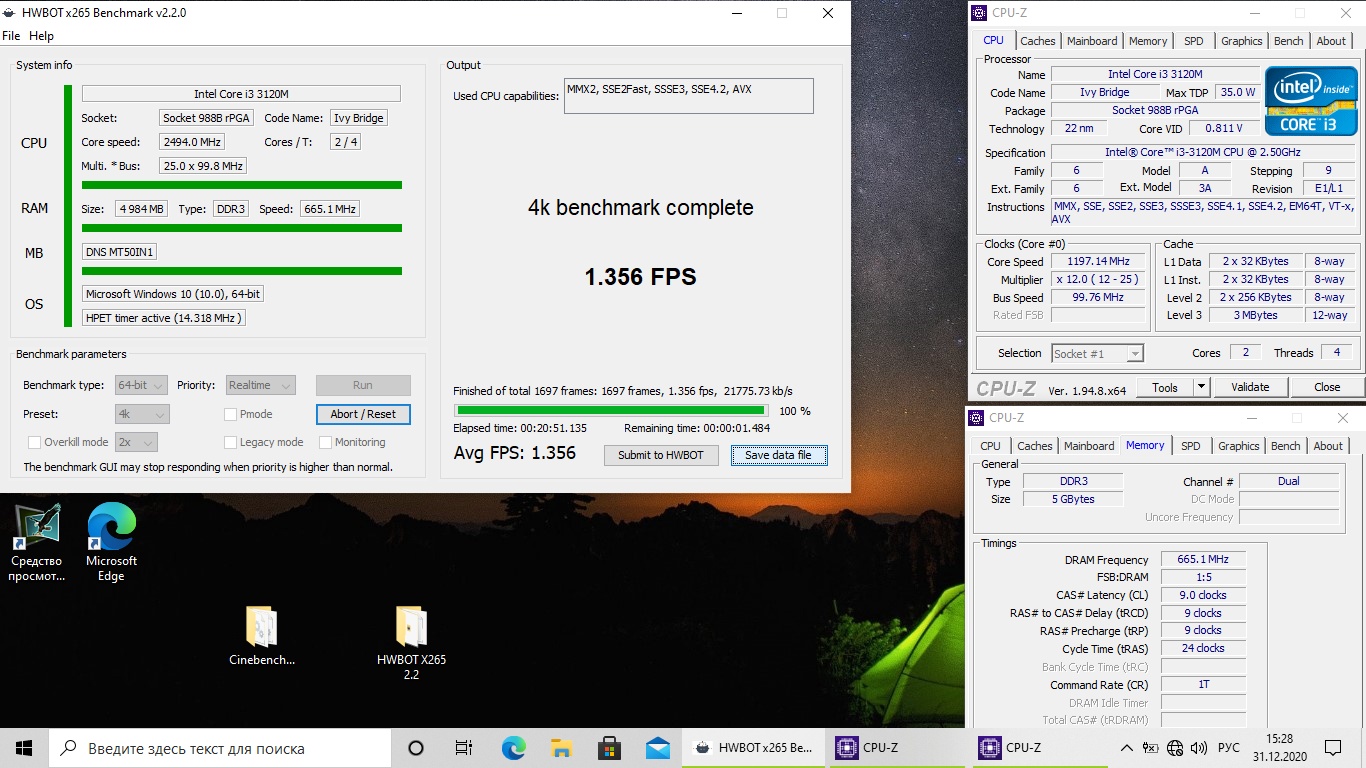1366x768 pixels.
Task: Toggle the Monitoring checkbox
Action: (326, 442)
